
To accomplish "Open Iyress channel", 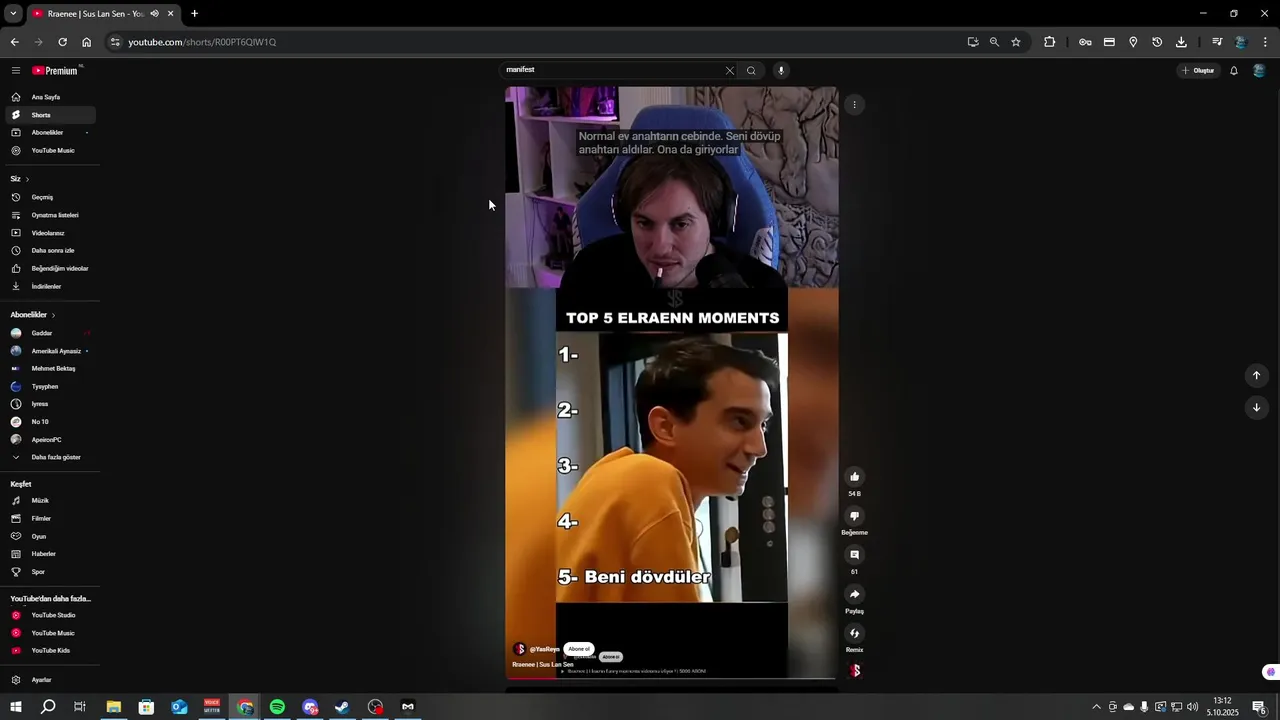I will pos(48,404).
